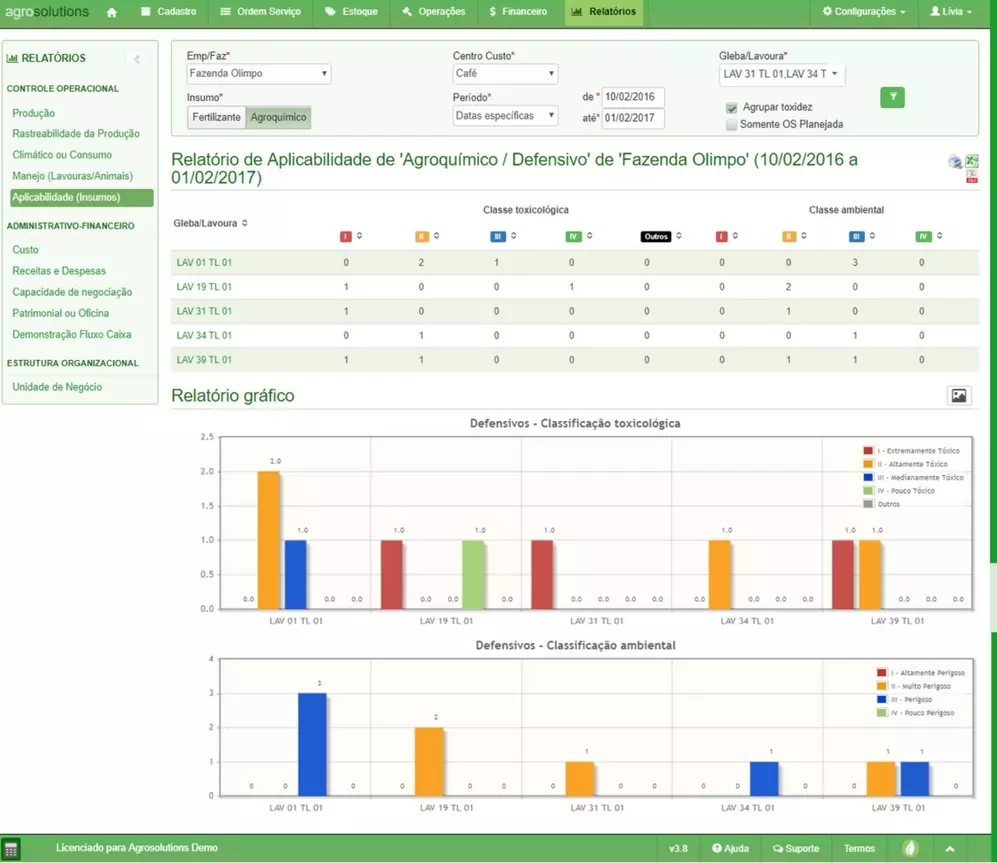The image size is (997, 863).
Task: Open the Estoque menu
Action: click(x=351, y=12)
